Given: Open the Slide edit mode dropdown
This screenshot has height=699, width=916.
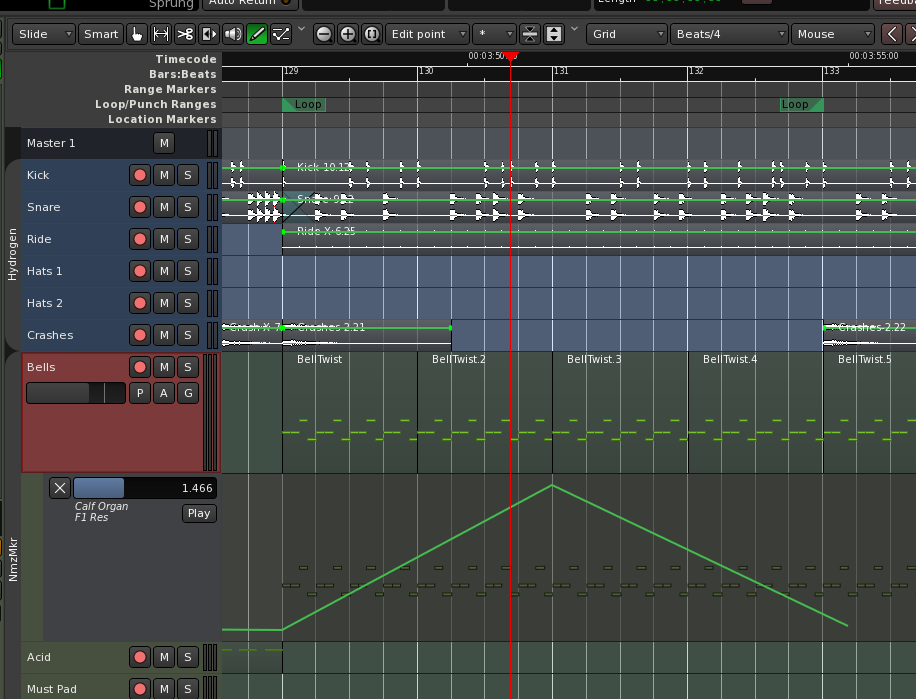Looking at the screenshot, I should (46, 34).
